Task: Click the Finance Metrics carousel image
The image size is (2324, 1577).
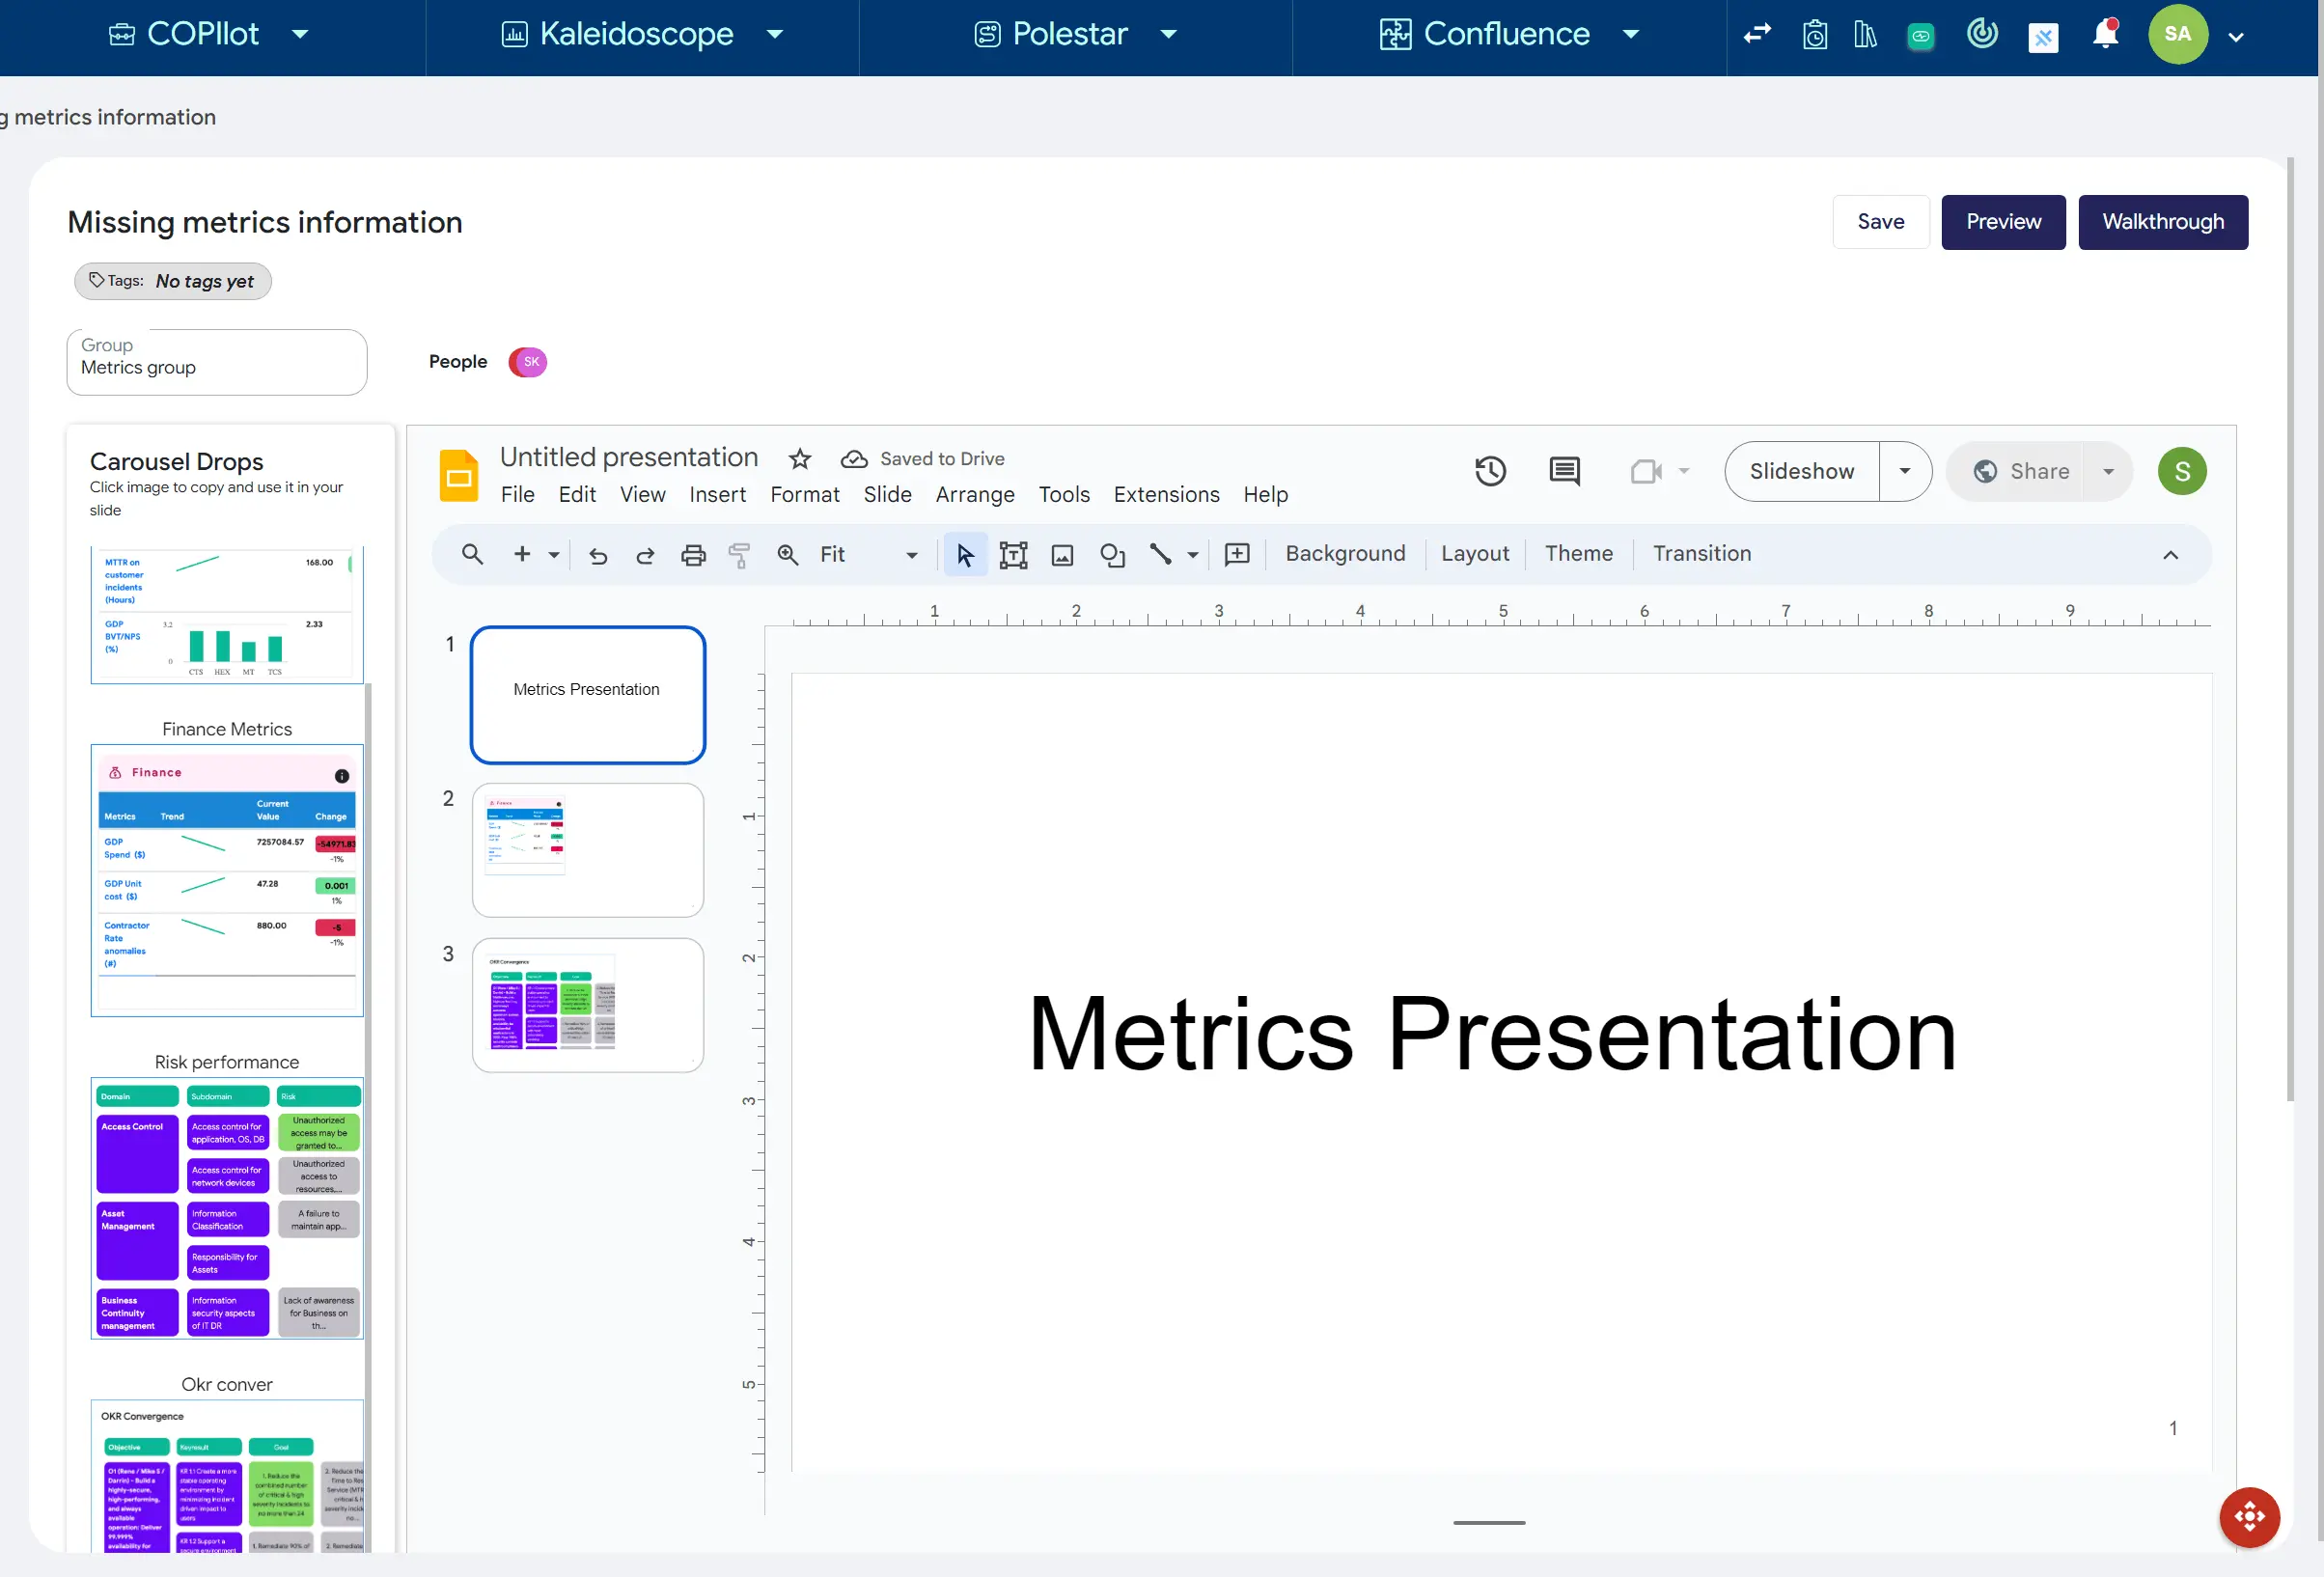Action: (x=227, y=880)
